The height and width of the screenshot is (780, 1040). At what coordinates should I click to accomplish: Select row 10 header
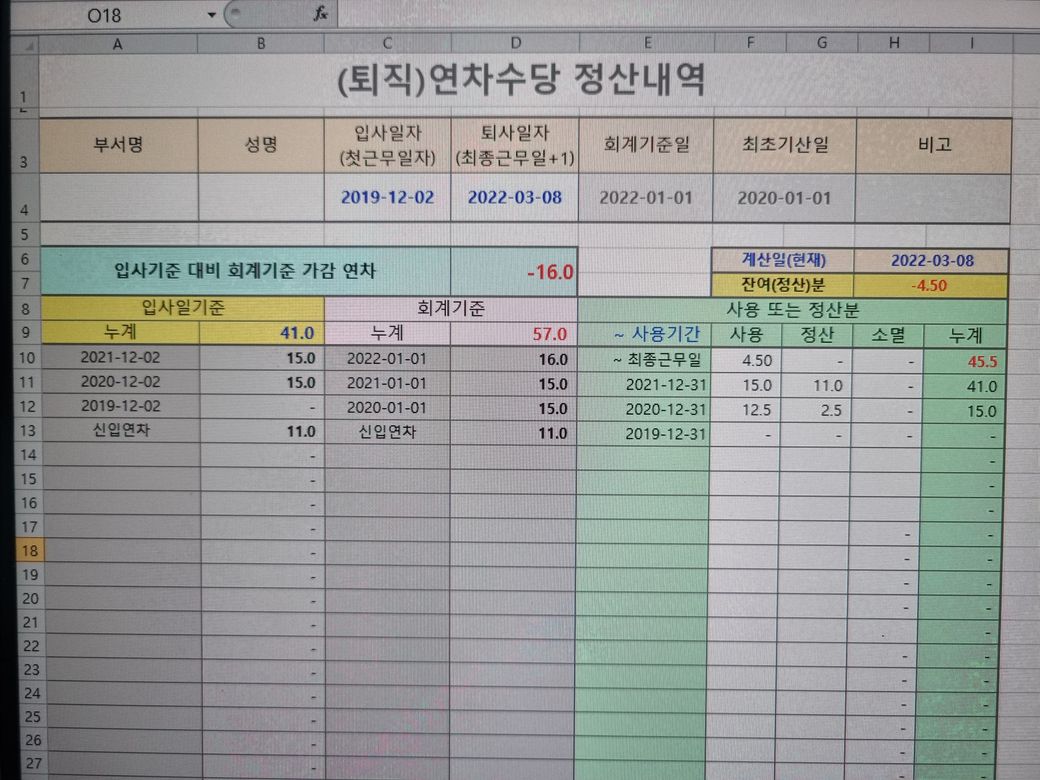tap(27, 358)
